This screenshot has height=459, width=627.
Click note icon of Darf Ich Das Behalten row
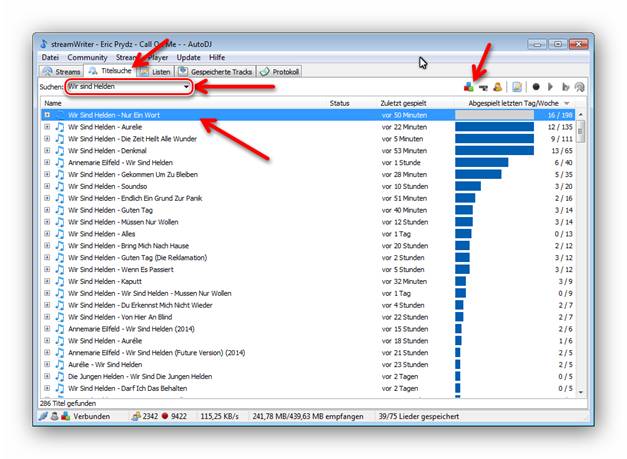(60, 388)
